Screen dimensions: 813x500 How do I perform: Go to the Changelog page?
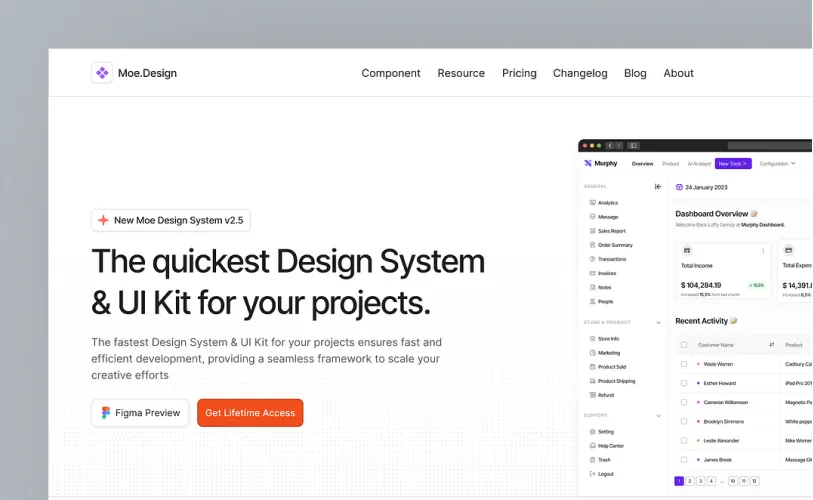tap(580, 73)
